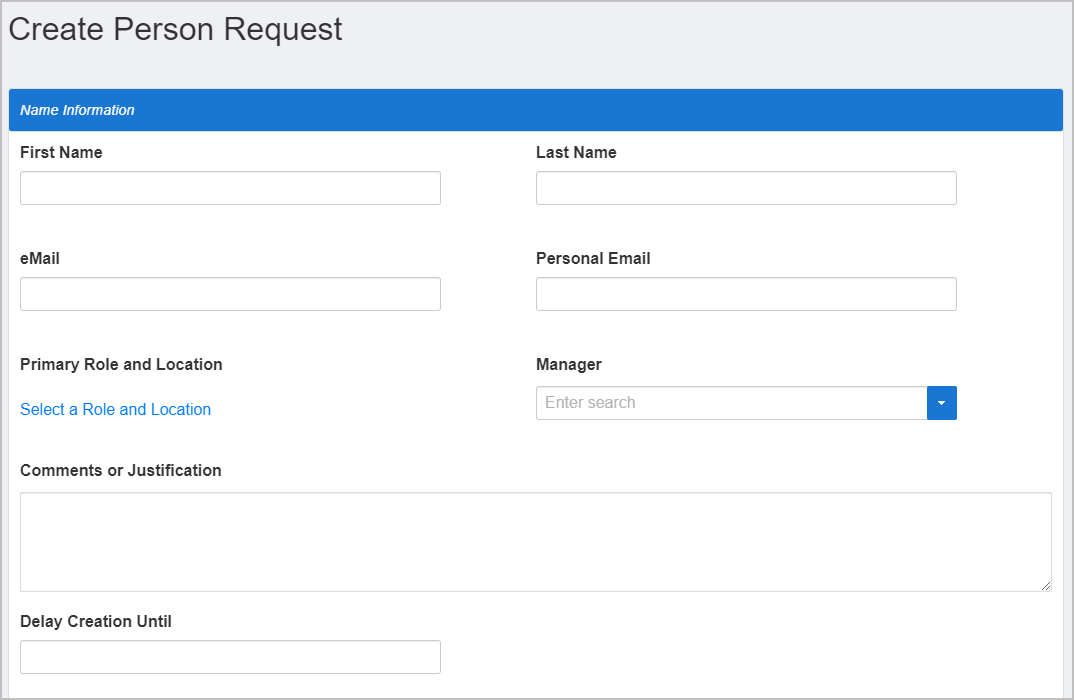Click the Delay Creation Until label
Screen dimensions: 1074x700
96,621
